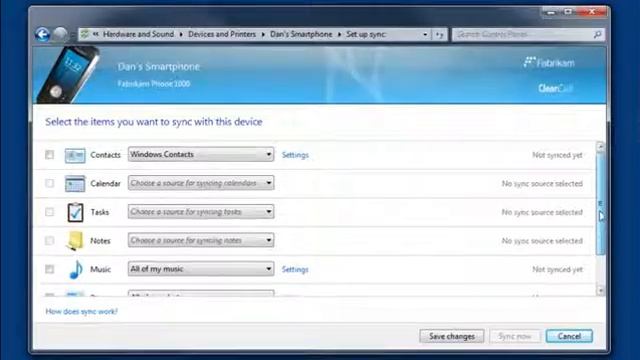Enable the Tasks sync checkbox
The width and height of the screenshot is (640, 360).
49,212
